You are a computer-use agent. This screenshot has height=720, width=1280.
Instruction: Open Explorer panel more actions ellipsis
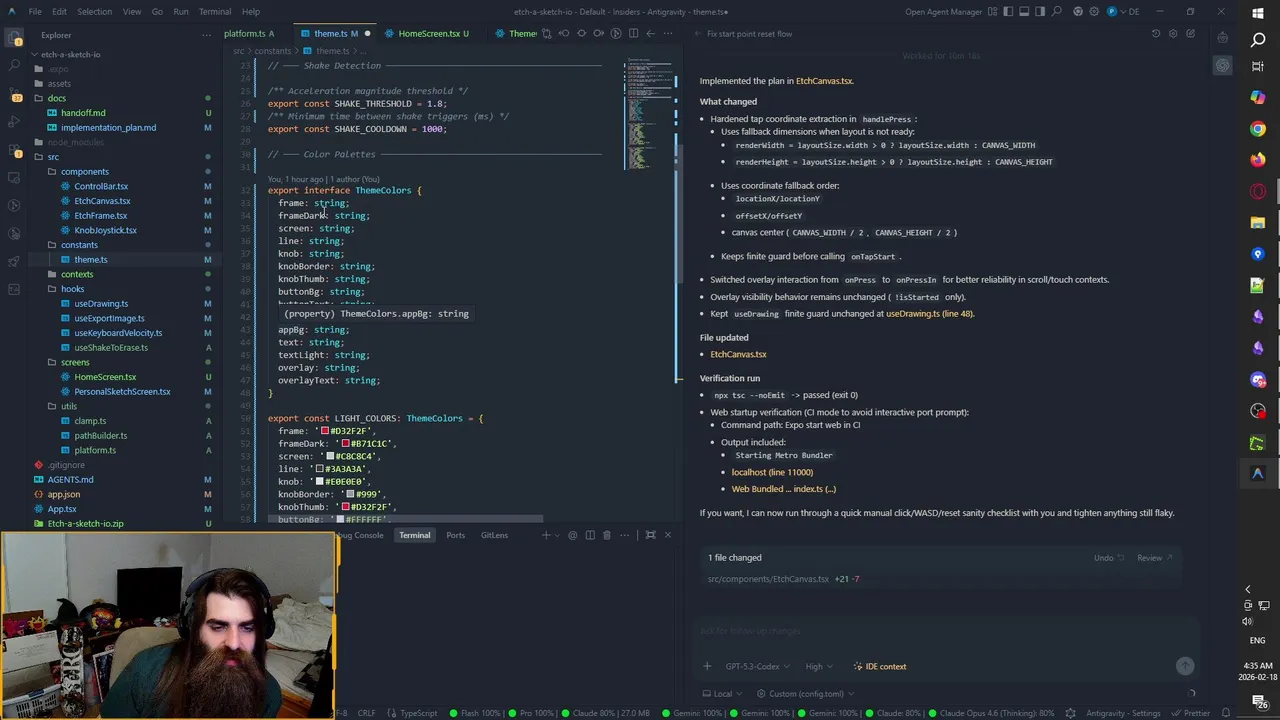209,35
